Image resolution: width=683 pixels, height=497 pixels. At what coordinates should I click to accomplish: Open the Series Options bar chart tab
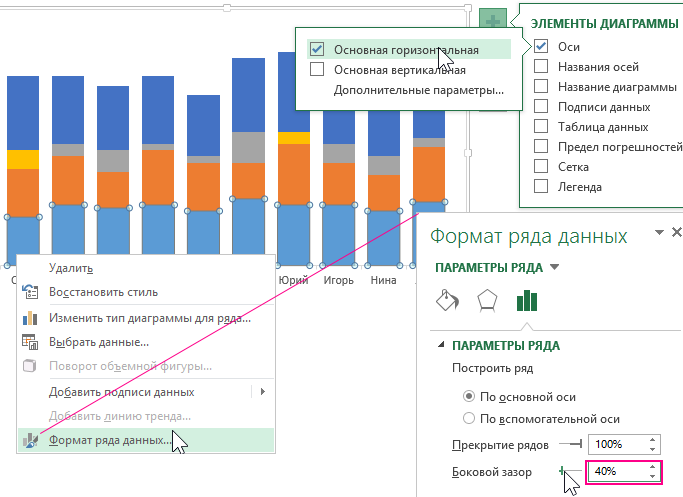point(526,301)
